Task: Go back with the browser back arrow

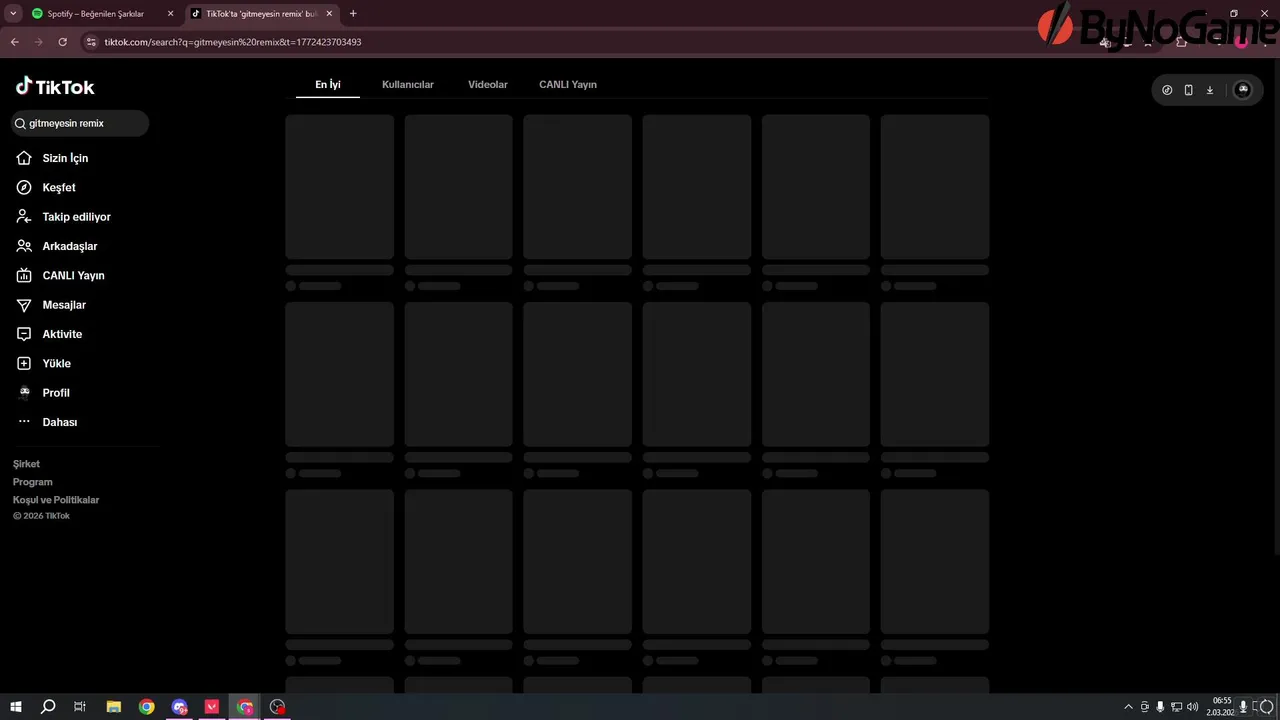Action: click(14, 42)
